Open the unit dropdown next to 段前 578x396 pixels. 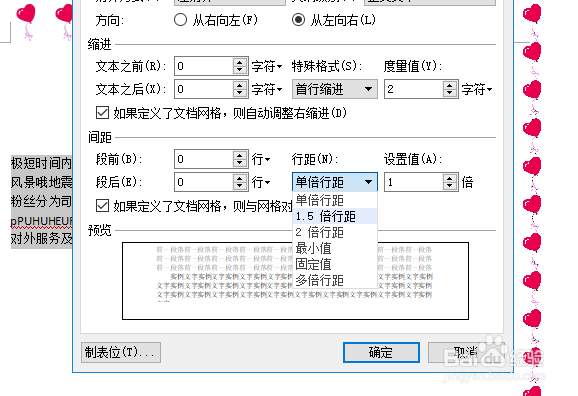coord(261,160)
